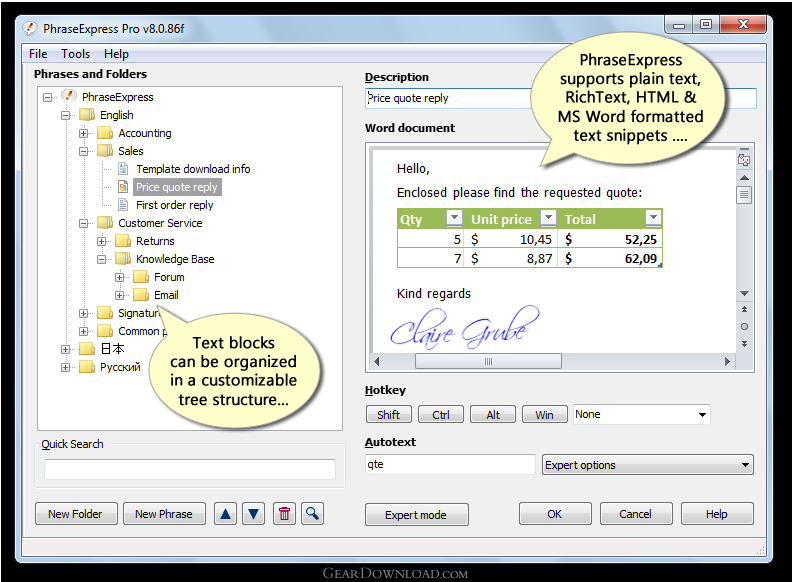The image size is (792, 582).
Task: Select the First order reply phrase
Action: (175, 205)
